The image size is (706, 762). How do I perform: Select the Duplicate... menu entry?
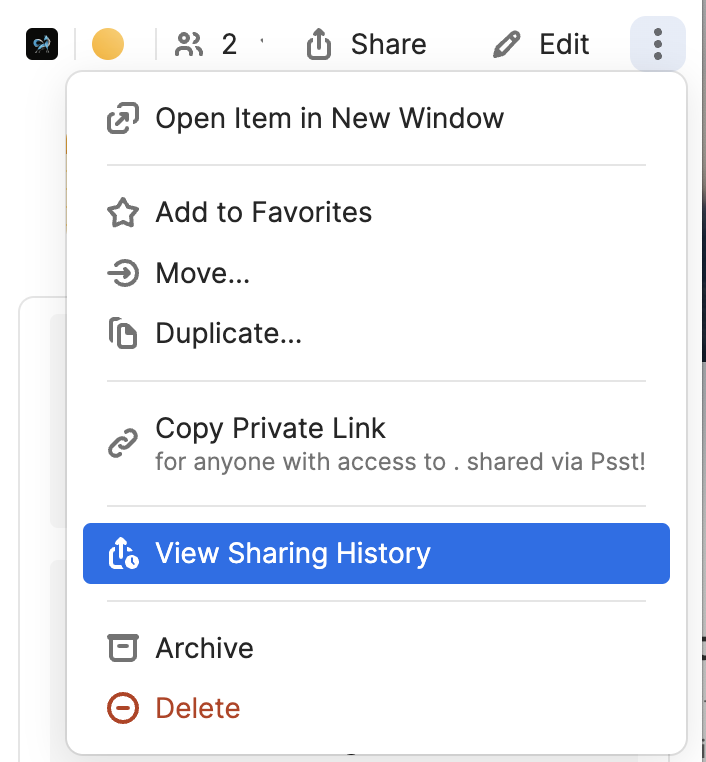pos(228,333)
